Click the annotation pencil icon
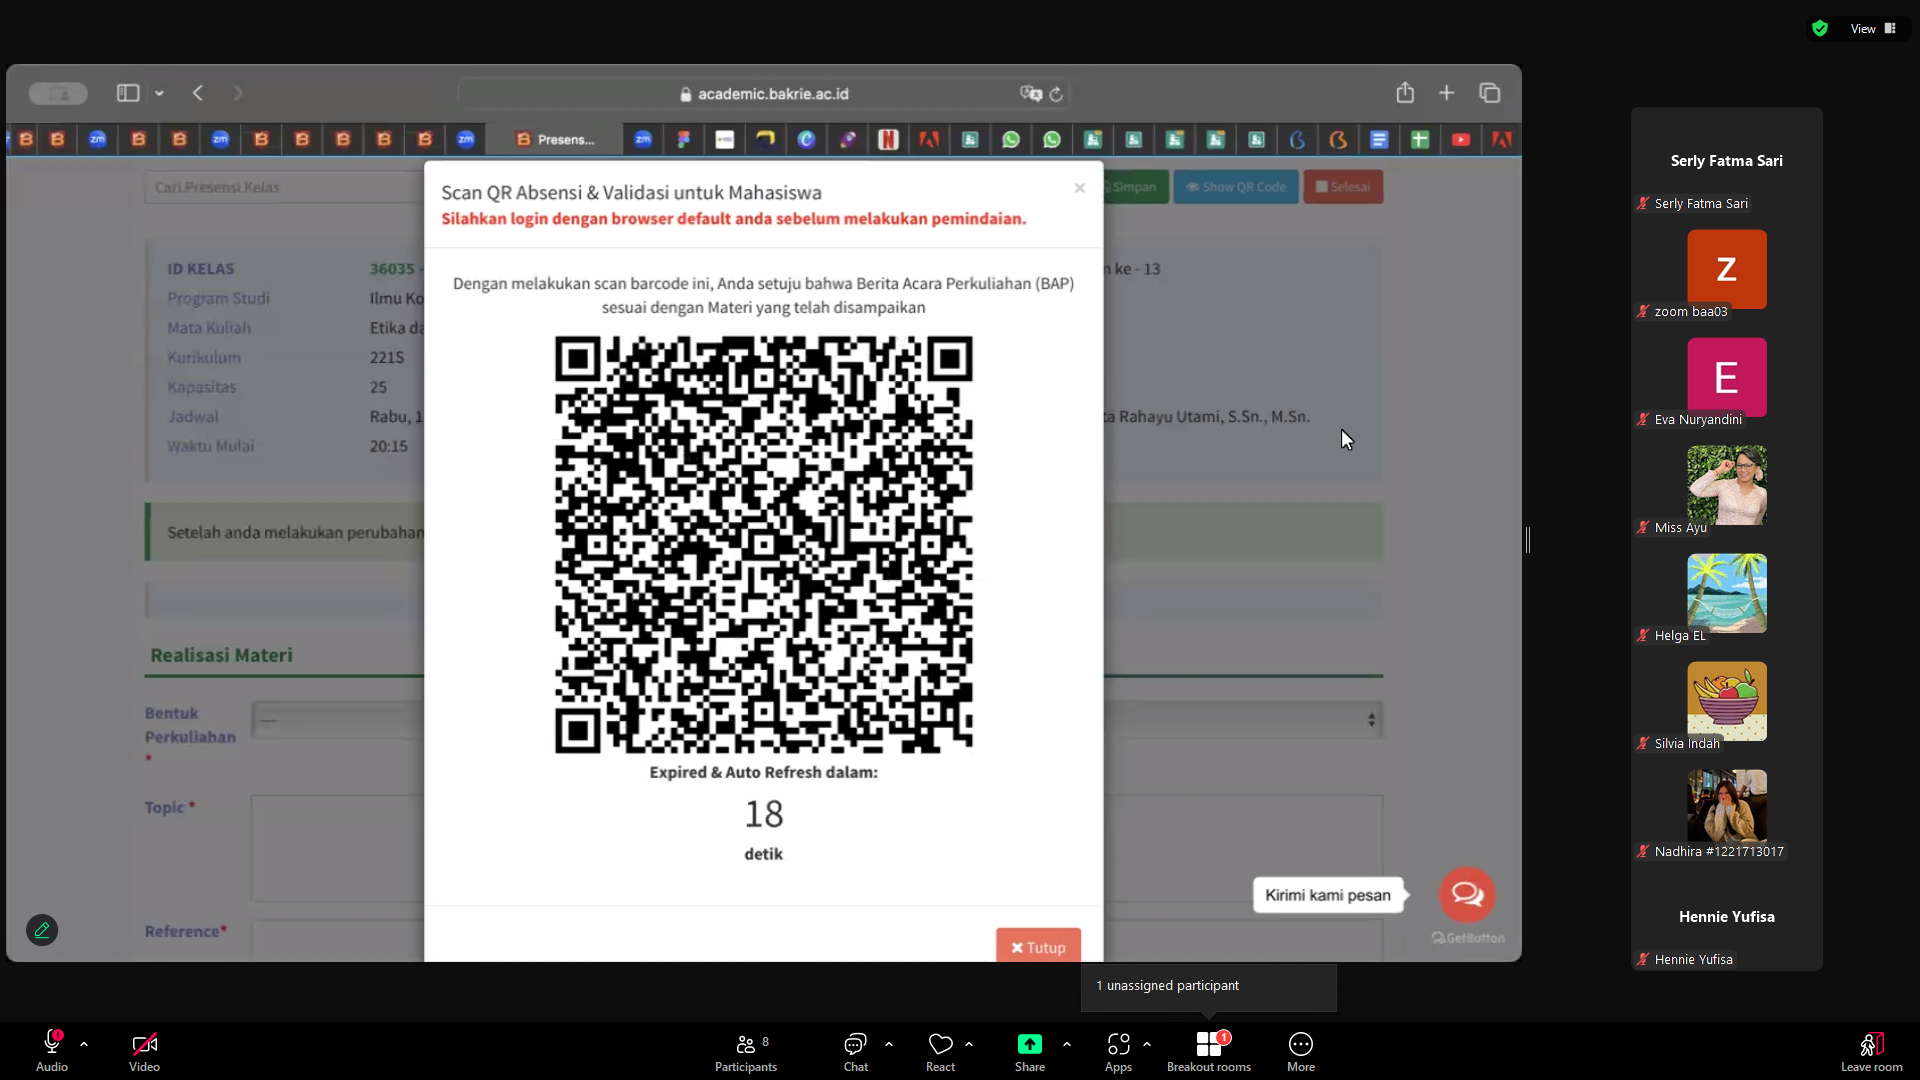1920x1080 pixels. pos(42,930)
